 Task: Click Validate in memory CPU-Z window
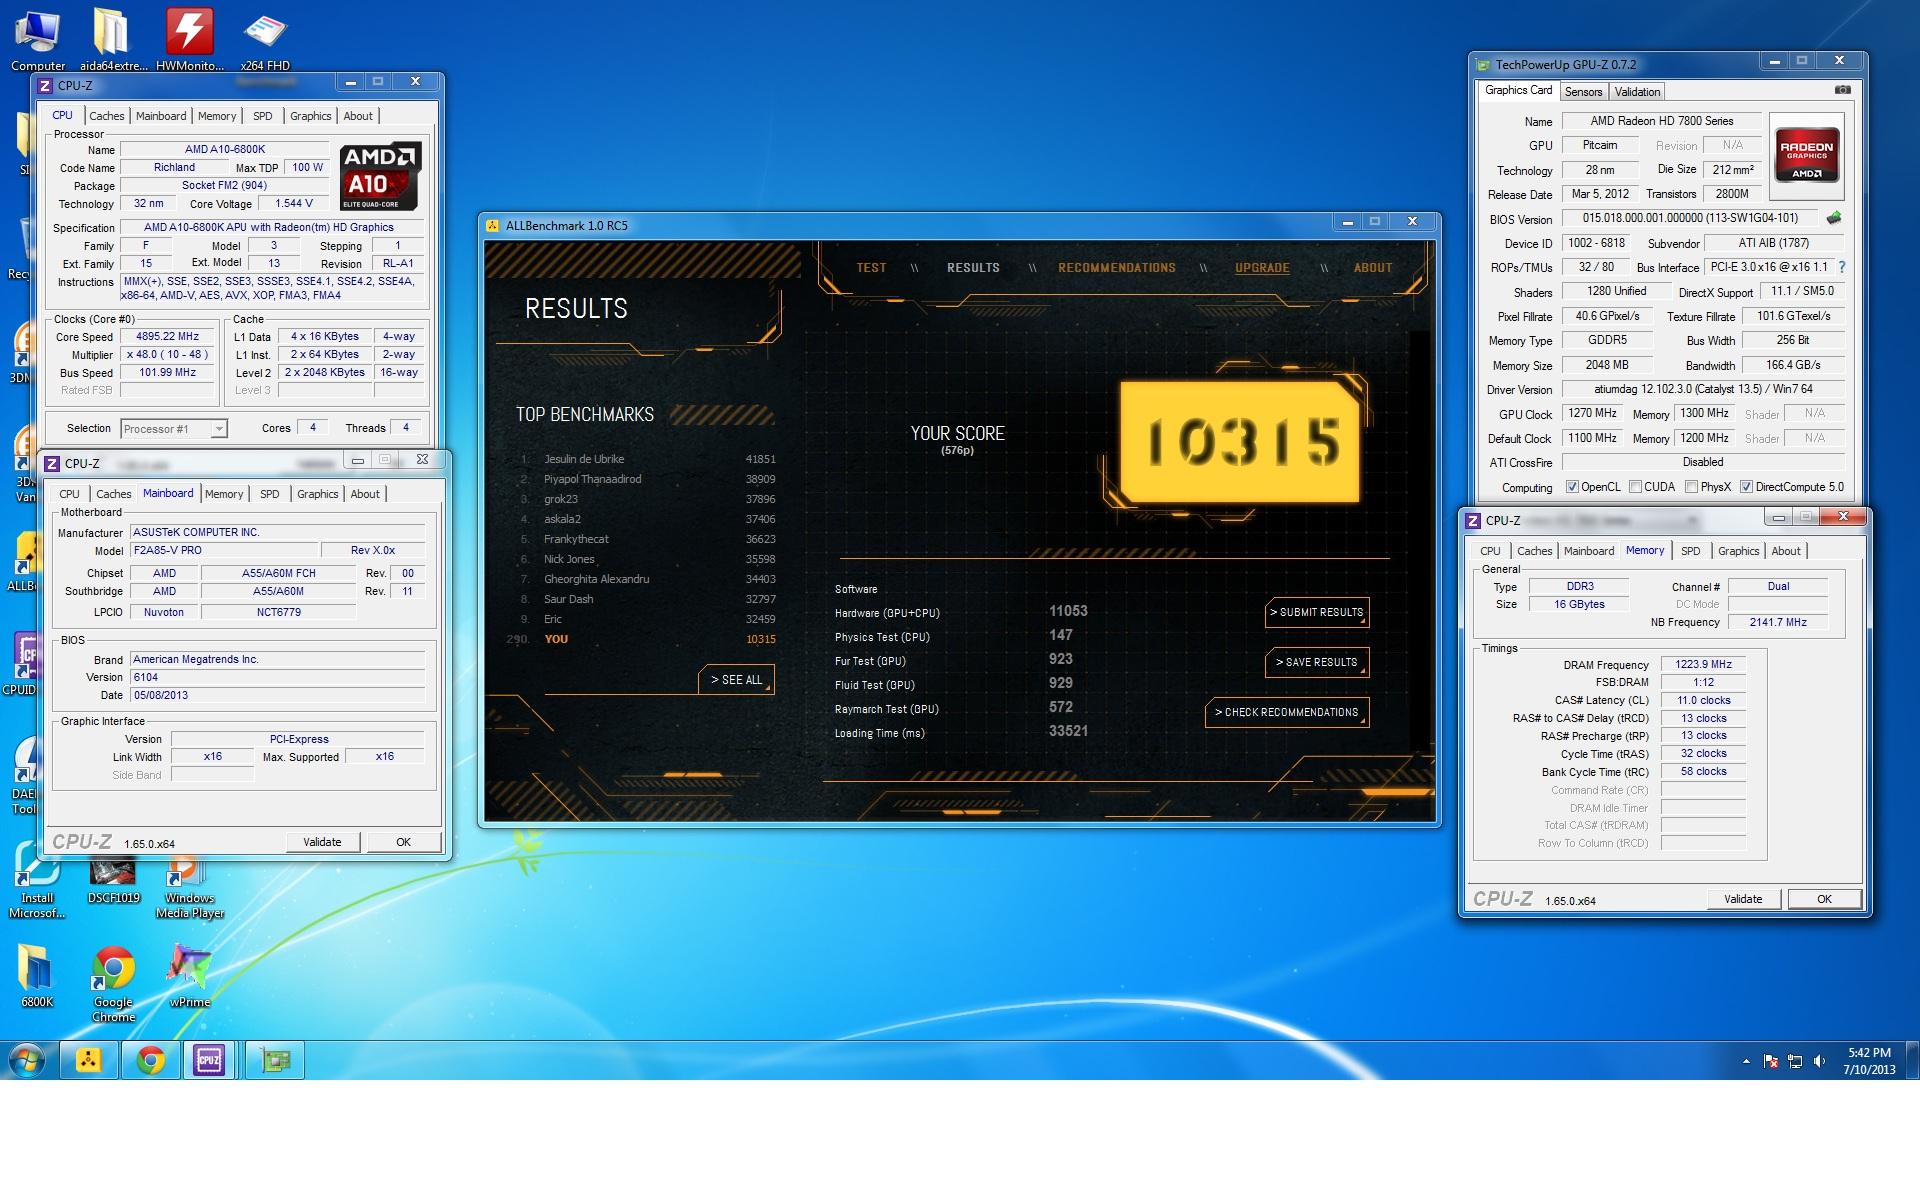tap(1743, 899)
